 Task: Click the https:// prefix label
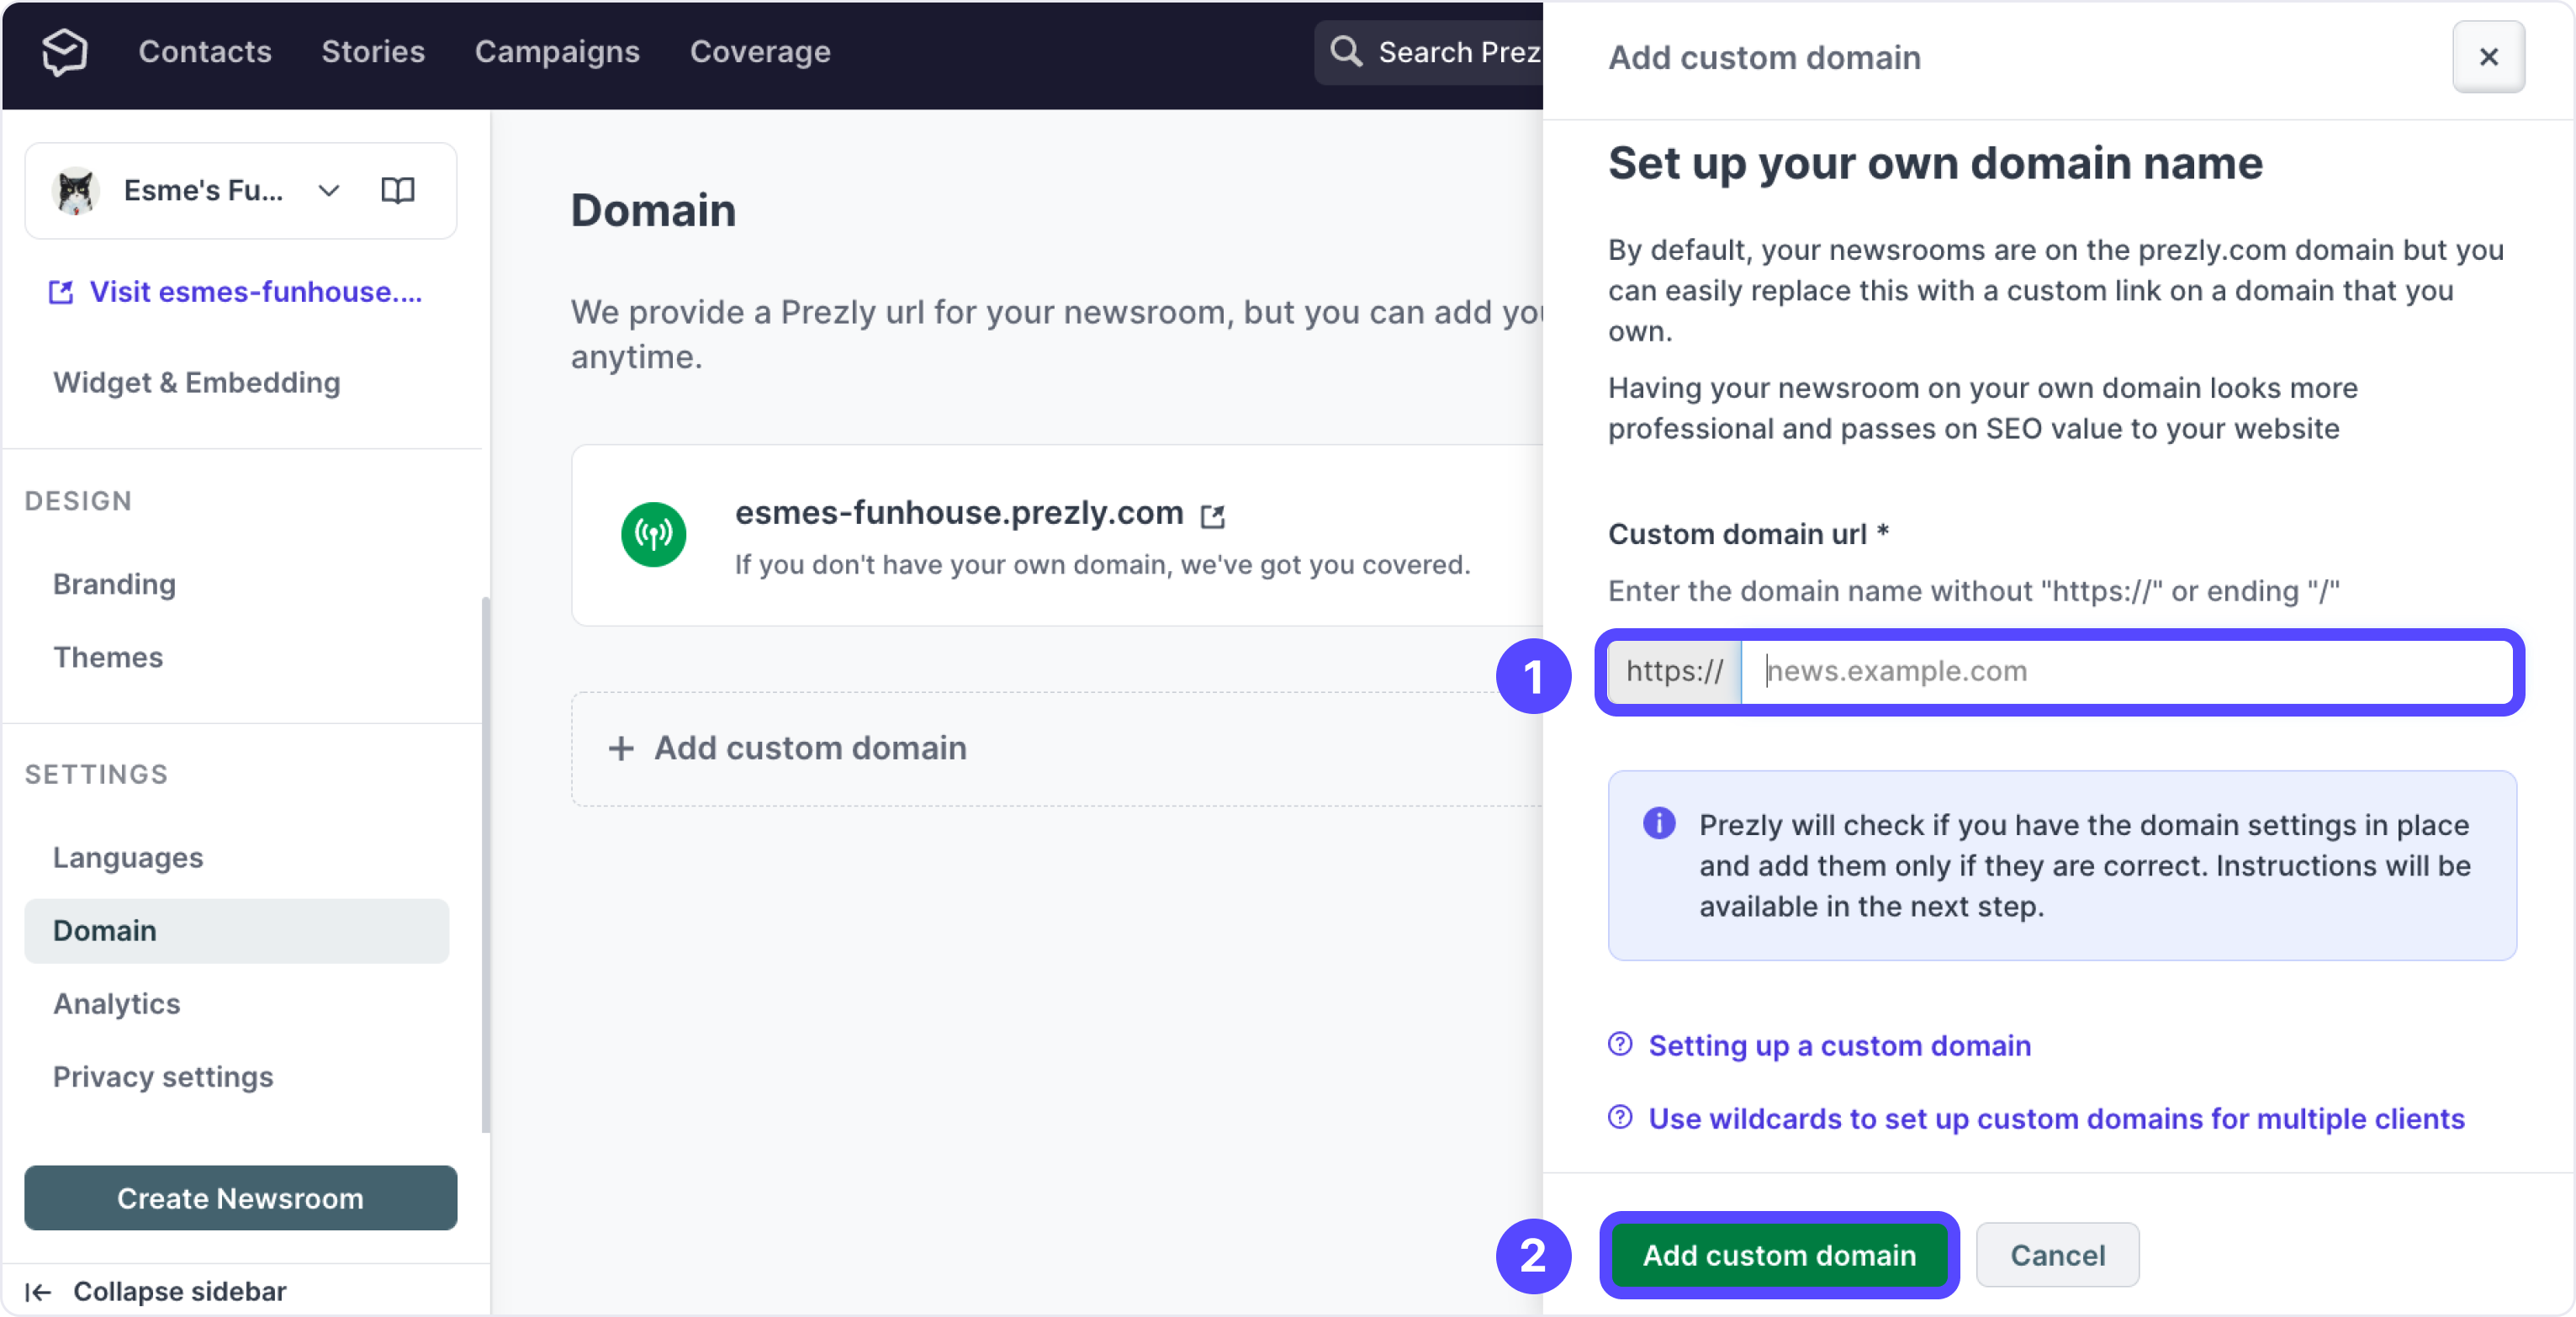[1674, 672]
